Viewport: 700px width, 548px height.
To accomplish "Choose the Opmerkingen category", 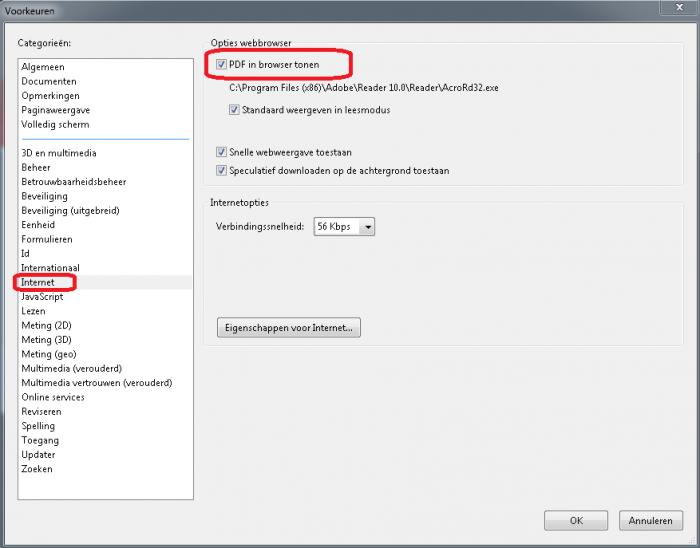I will (50, 95).
